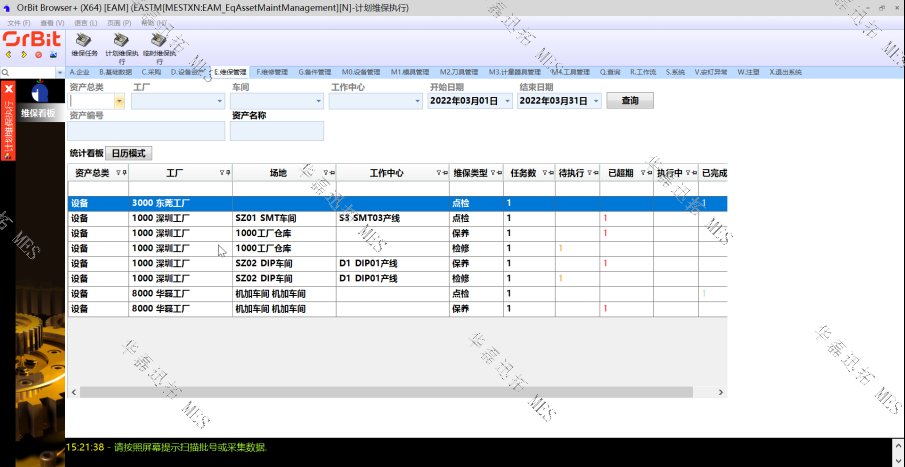Click filter icon in 工作中心 column header
Image resolution: width=905 pixels, height=467 pixels.
(x=439, y=173)
